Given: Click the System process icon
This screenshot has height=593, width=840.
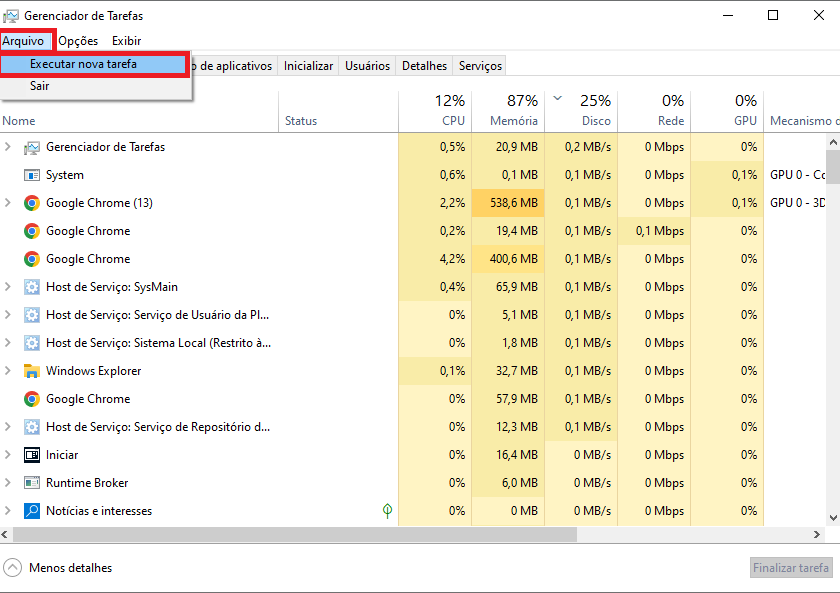Looking at the screenshot, I should click(32, 175).
